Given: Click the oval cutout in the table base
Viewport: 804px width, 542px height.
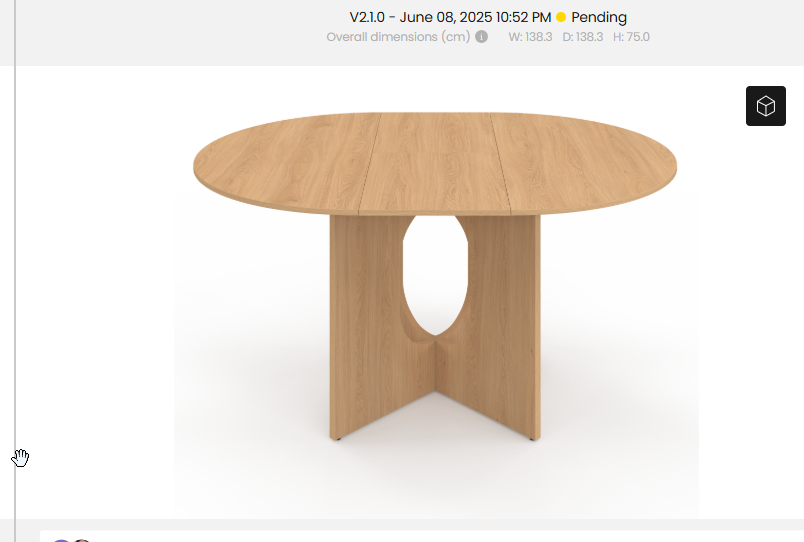Looking at the screenshot, I should click(x=435, y=274).
